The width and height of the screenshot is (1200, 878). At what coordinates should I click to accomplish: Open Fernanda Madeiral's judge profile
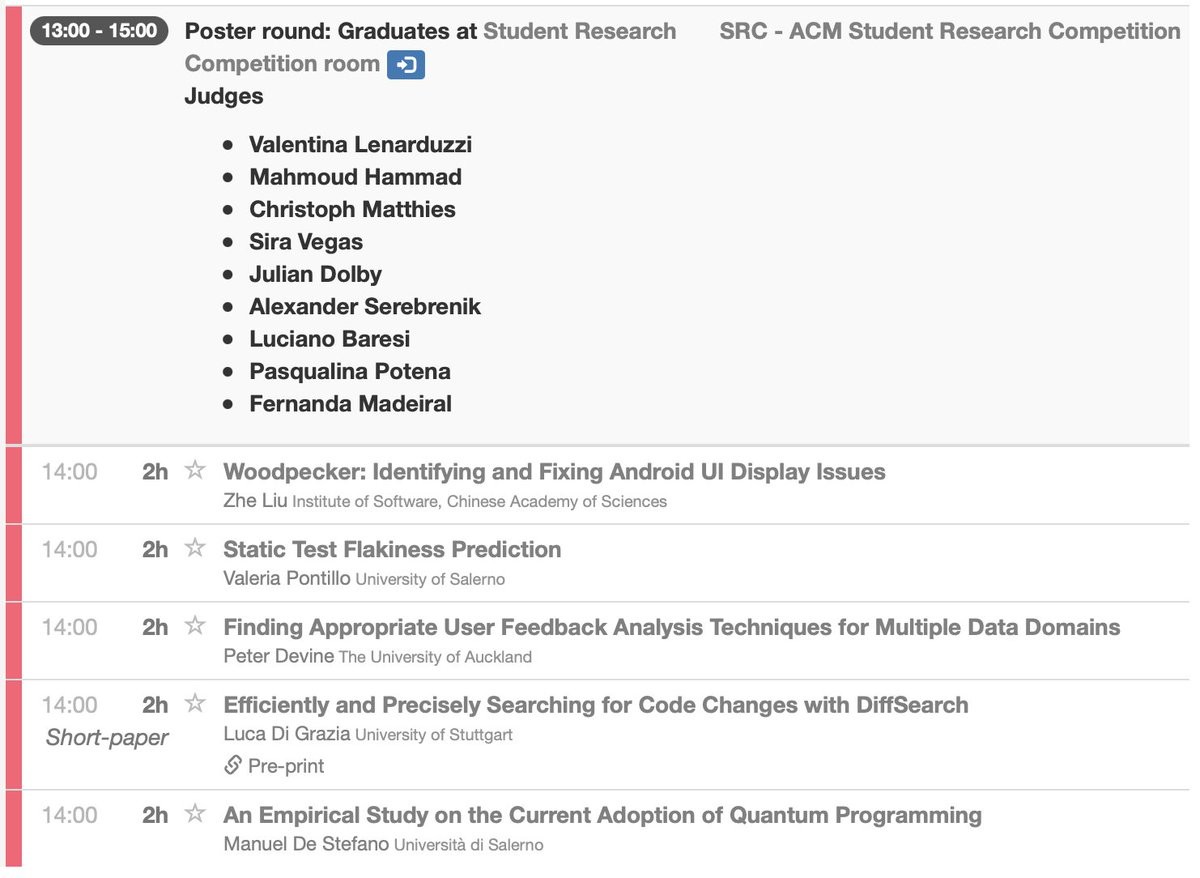[x=350, y=404]
